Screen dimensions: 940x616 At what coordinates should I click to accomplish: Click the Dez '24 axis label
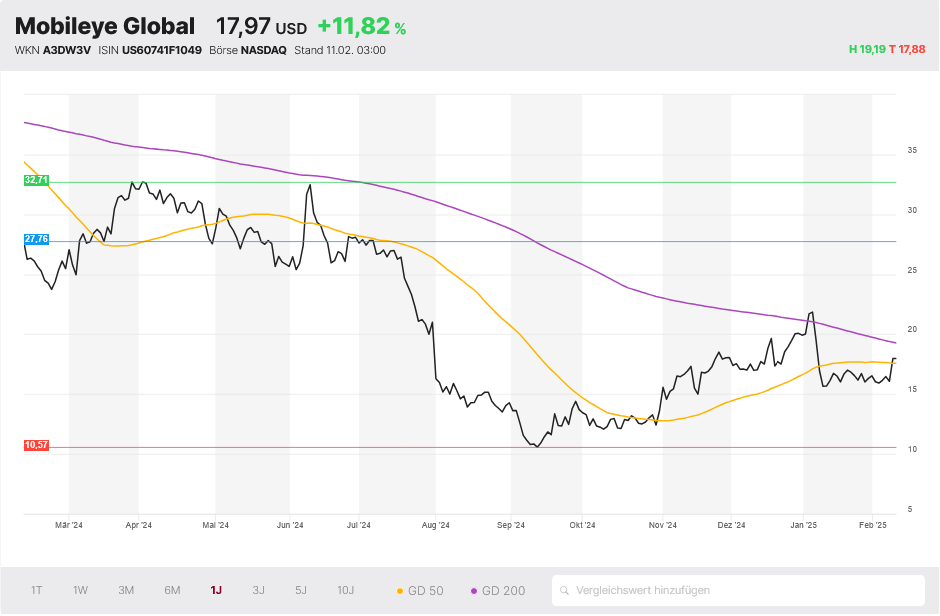click(731, 526)
